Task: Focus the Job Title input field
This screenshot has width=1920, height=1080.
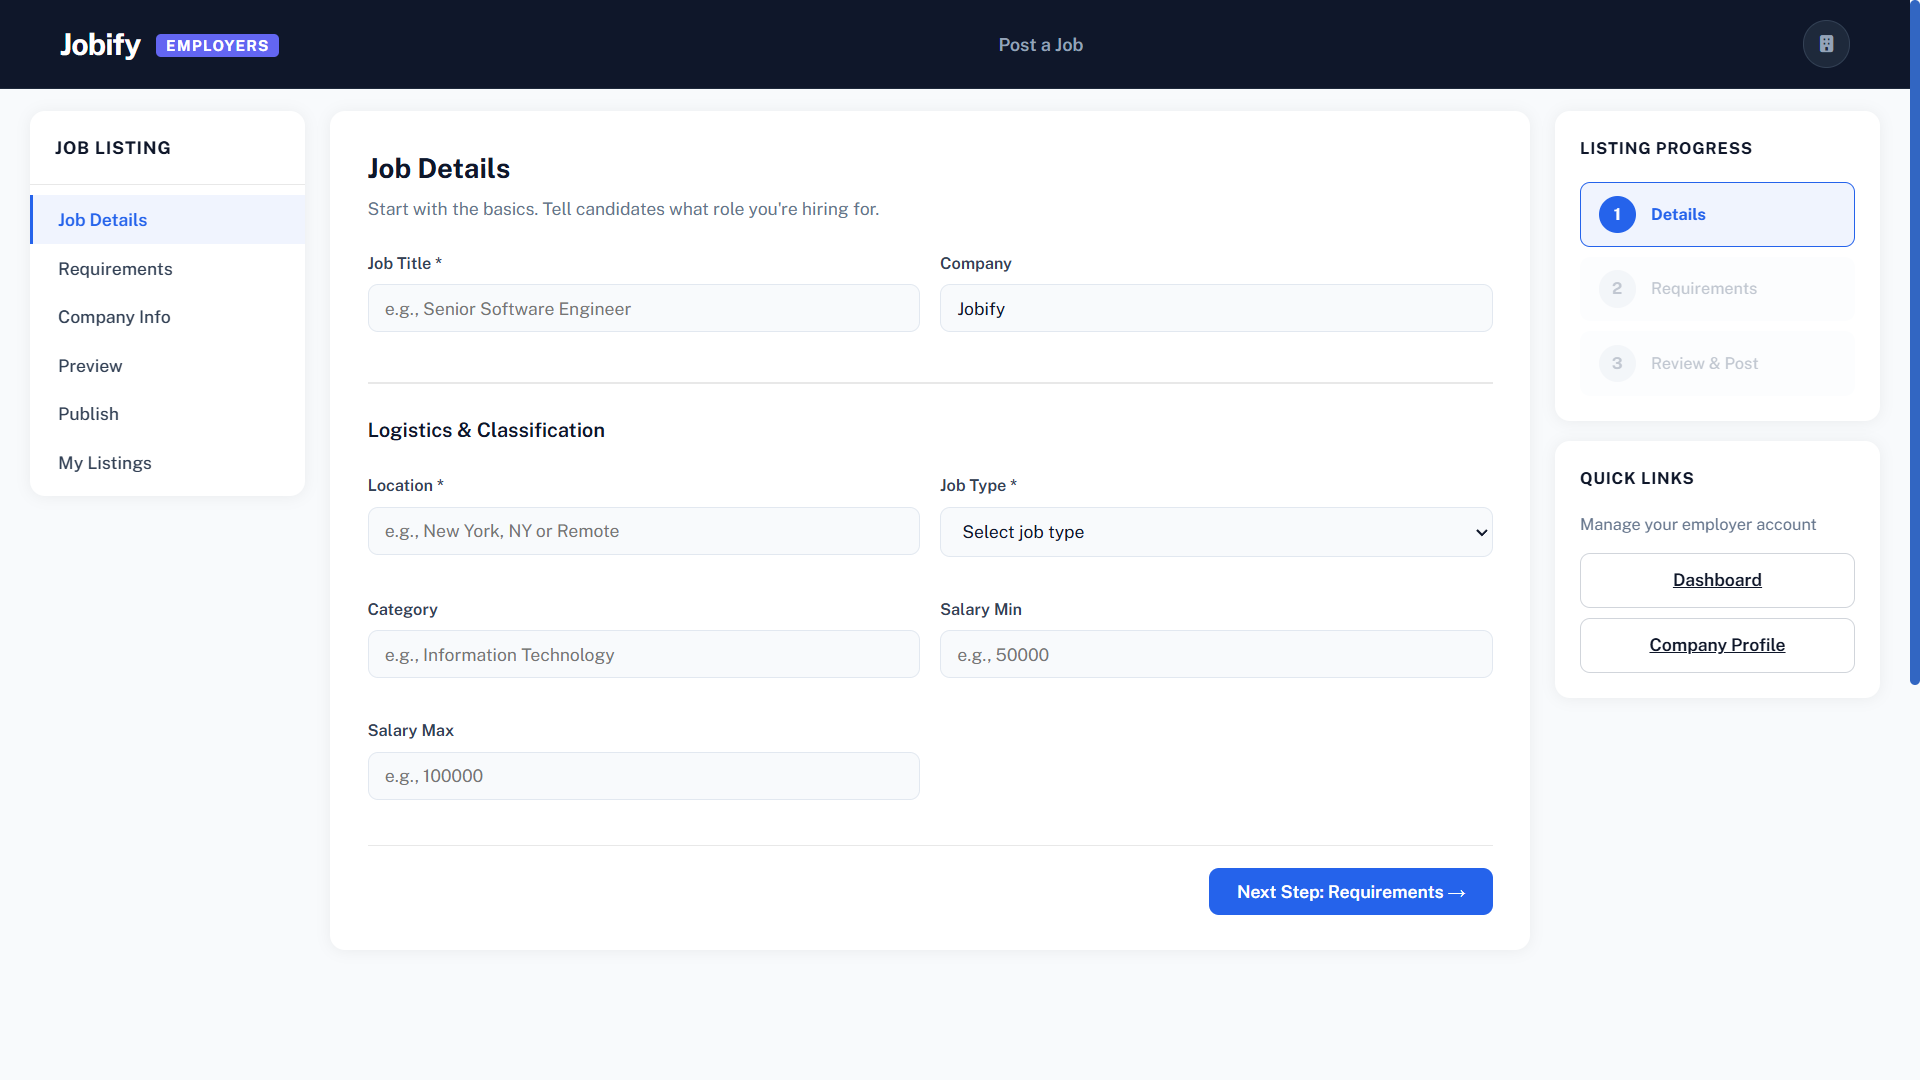Action: [x=643, y=308]
